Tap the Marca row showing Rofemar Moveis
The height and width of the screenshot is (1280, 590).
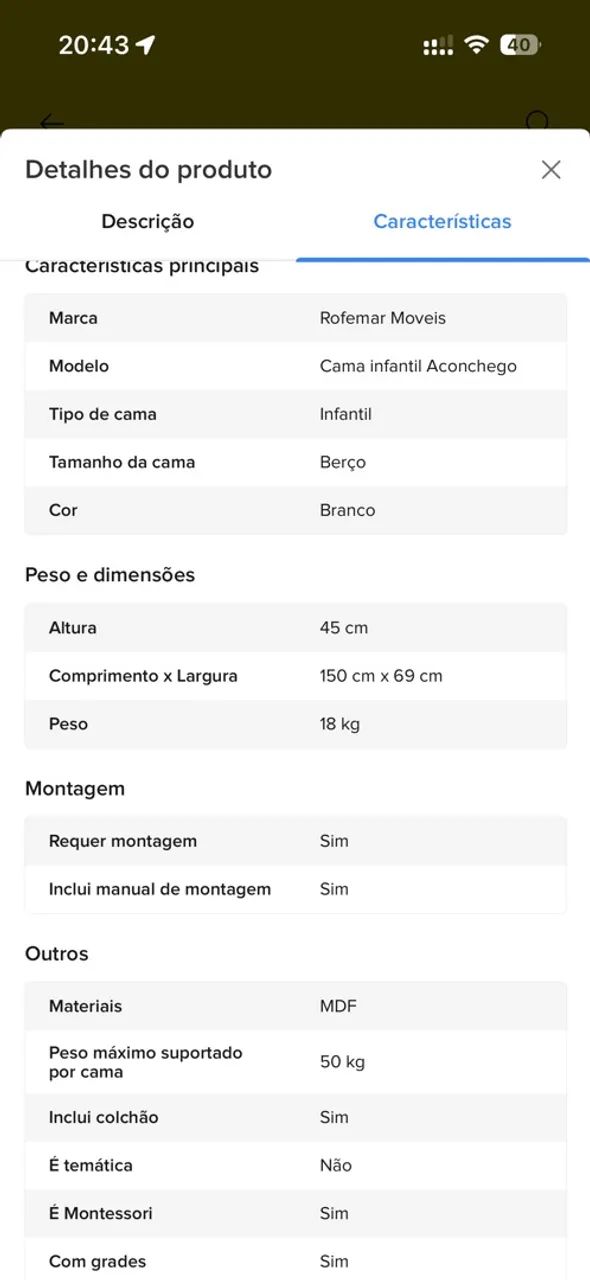[x=296, y=318]
